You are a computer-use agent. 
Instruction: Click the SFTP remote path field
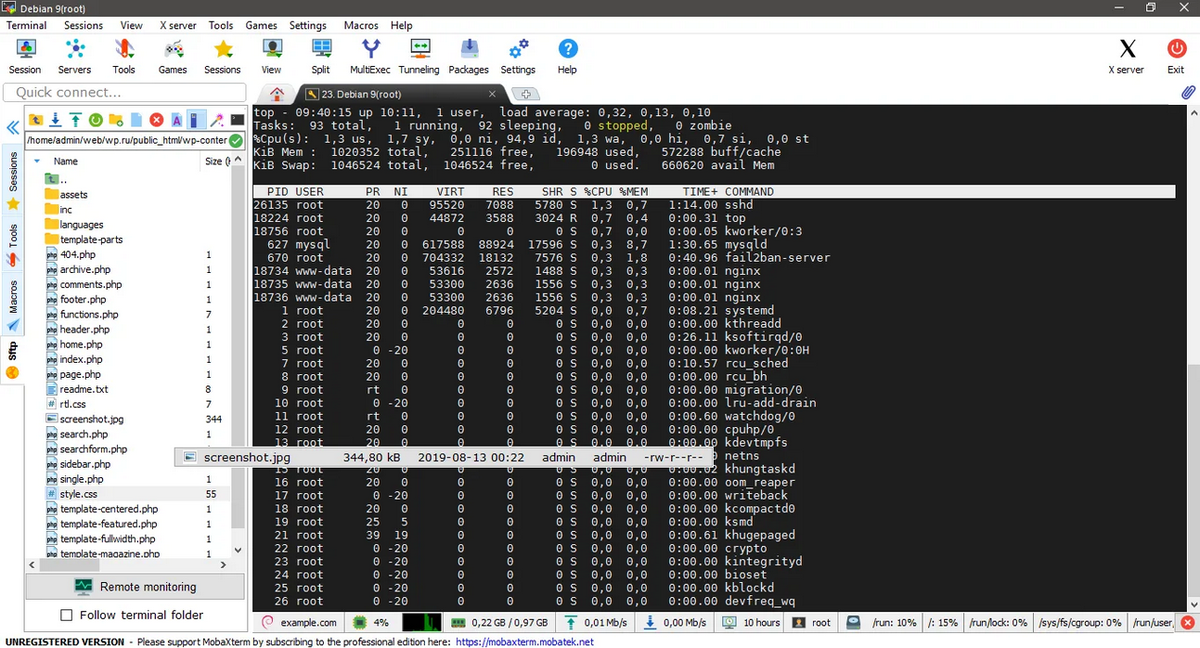[126, 141]
